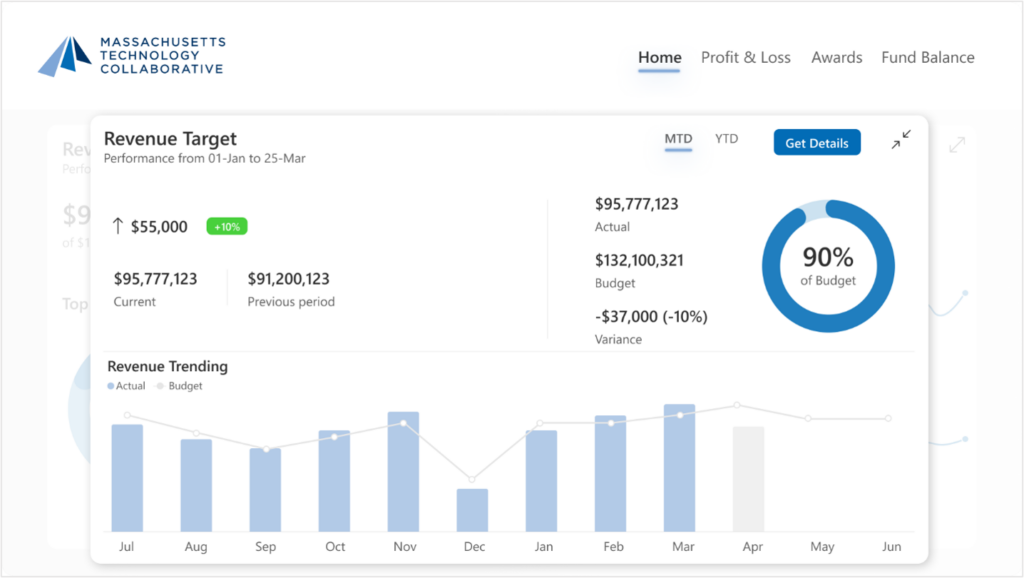Select the MTD view
This screenshot has height=578, width=1024.
point(678,139)
